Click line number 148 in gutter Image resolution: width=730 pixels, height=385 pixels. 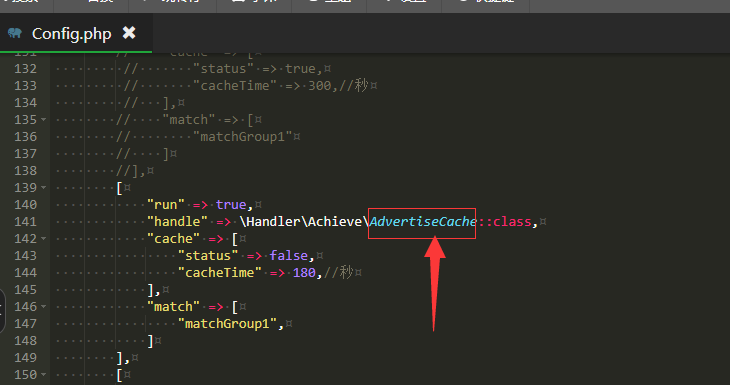pos(25,341)
